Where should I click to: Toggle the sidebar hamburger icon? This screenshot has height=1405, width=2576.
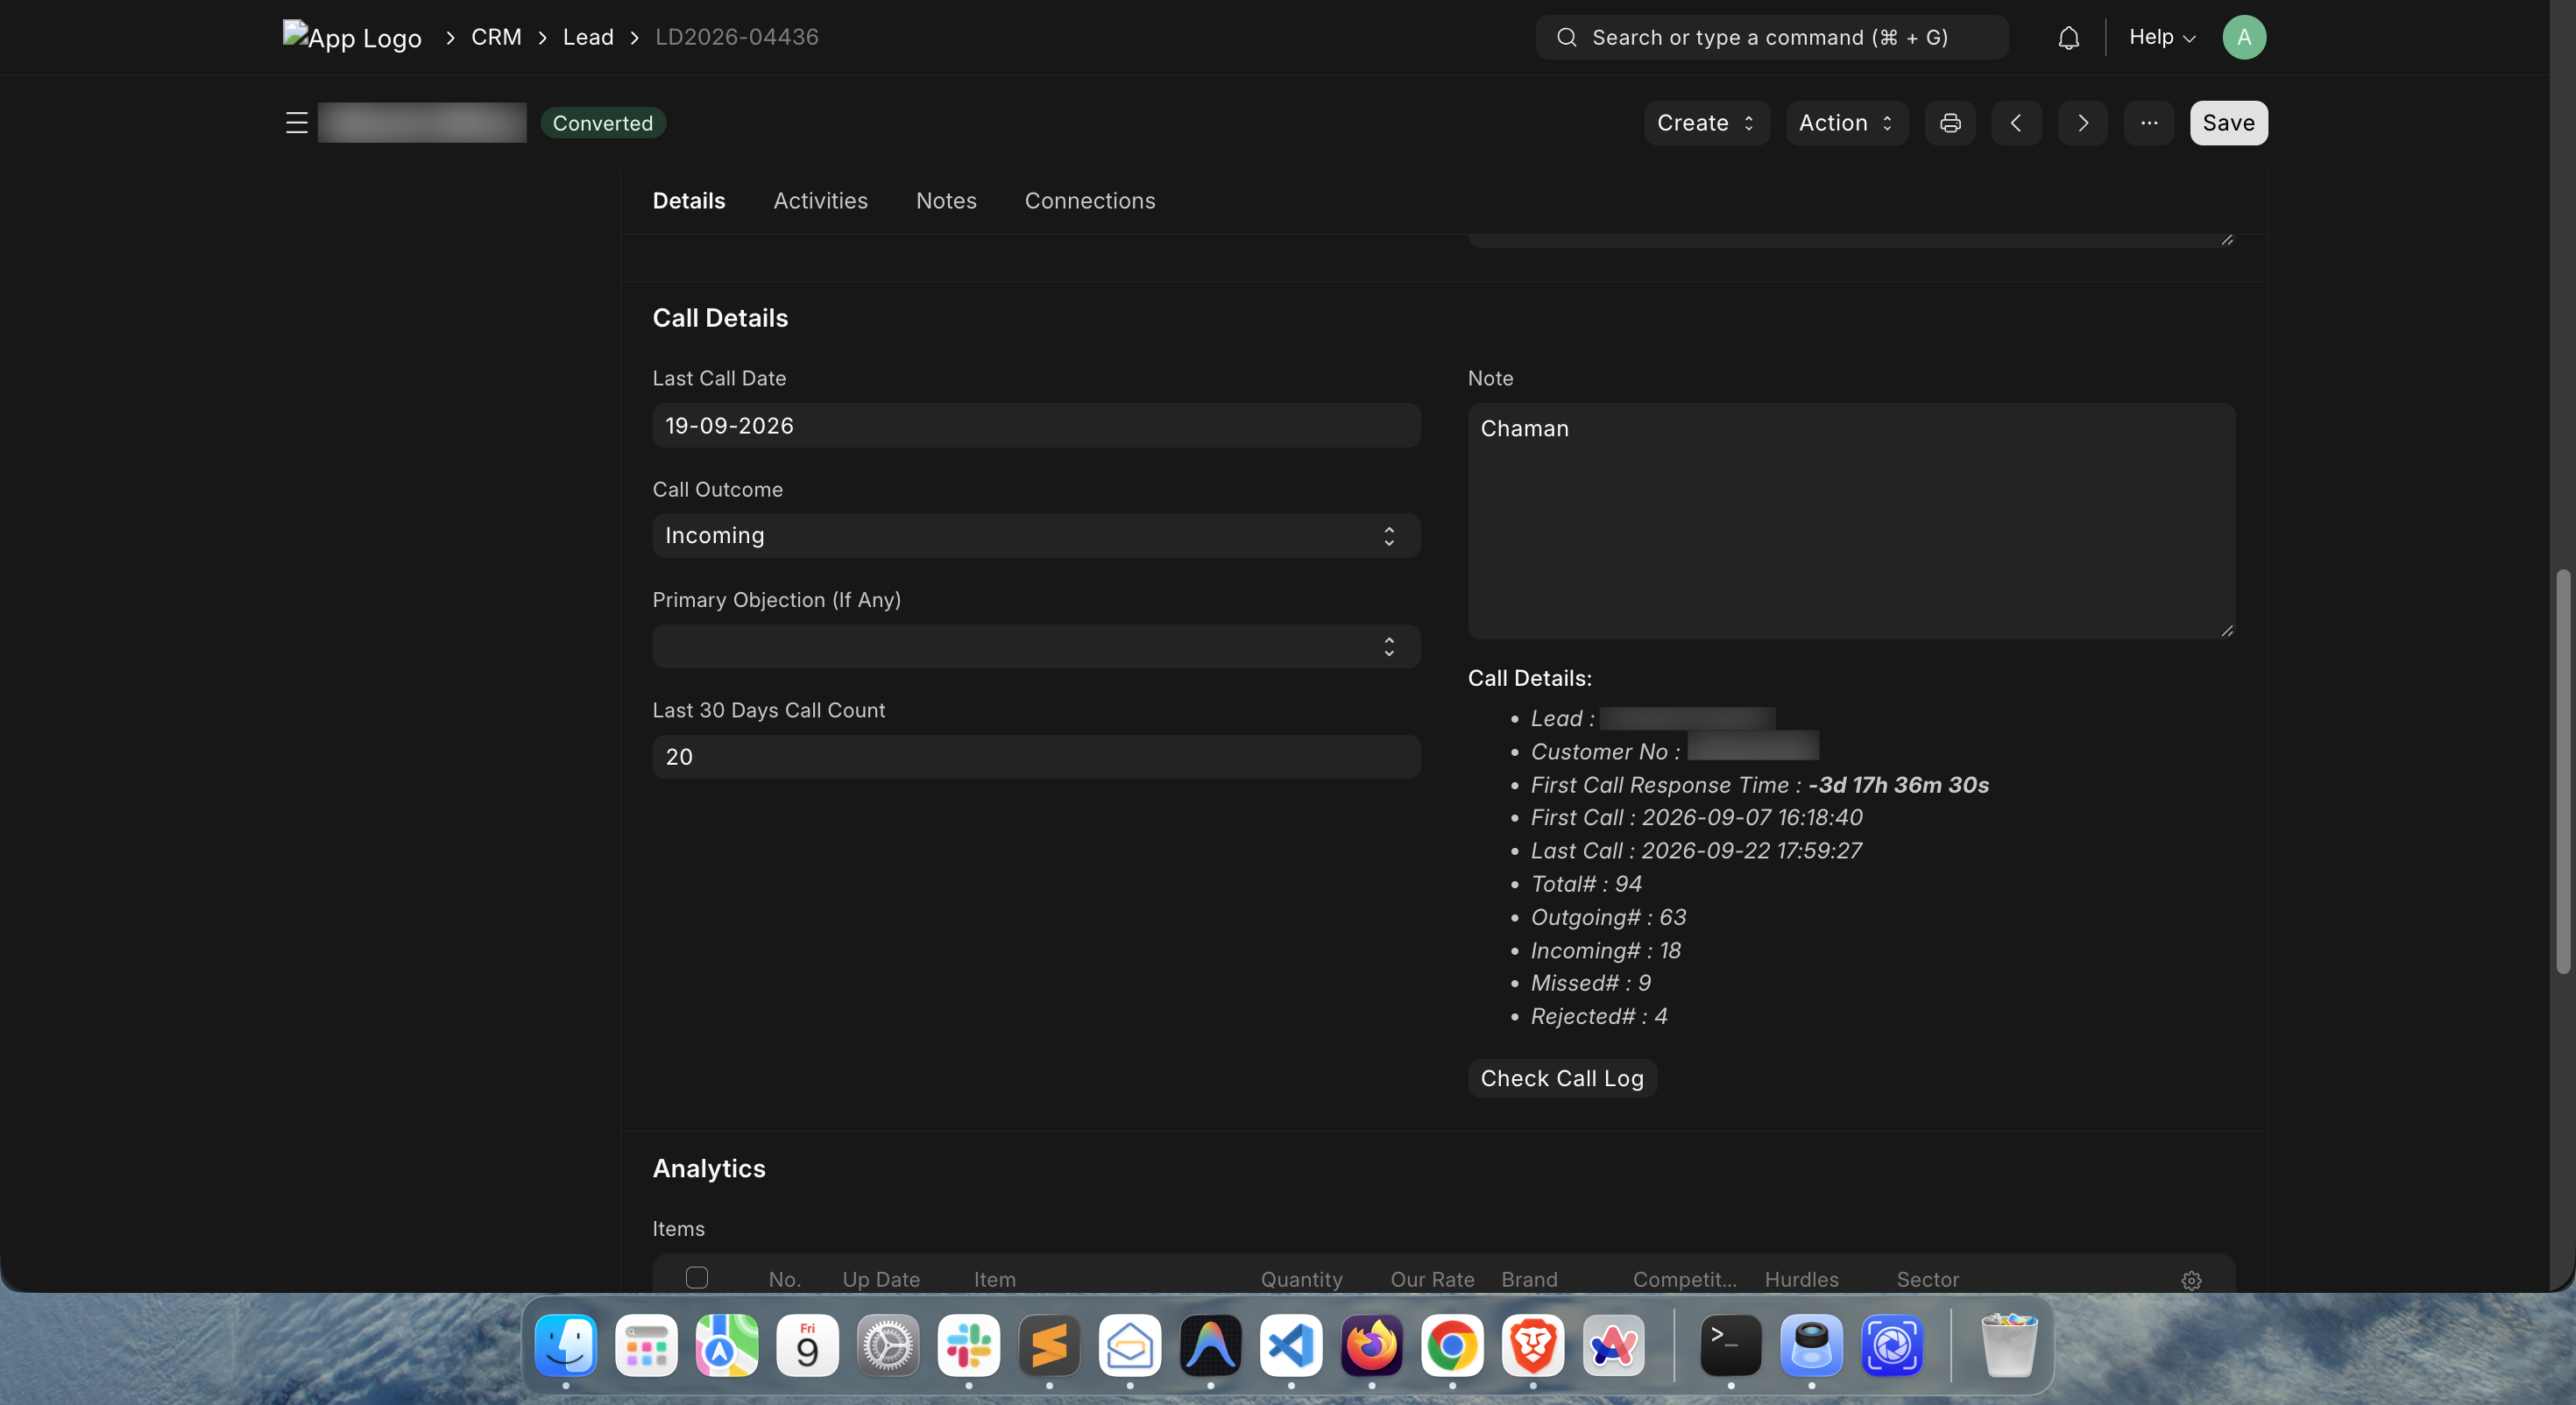[x=296, y=123]
